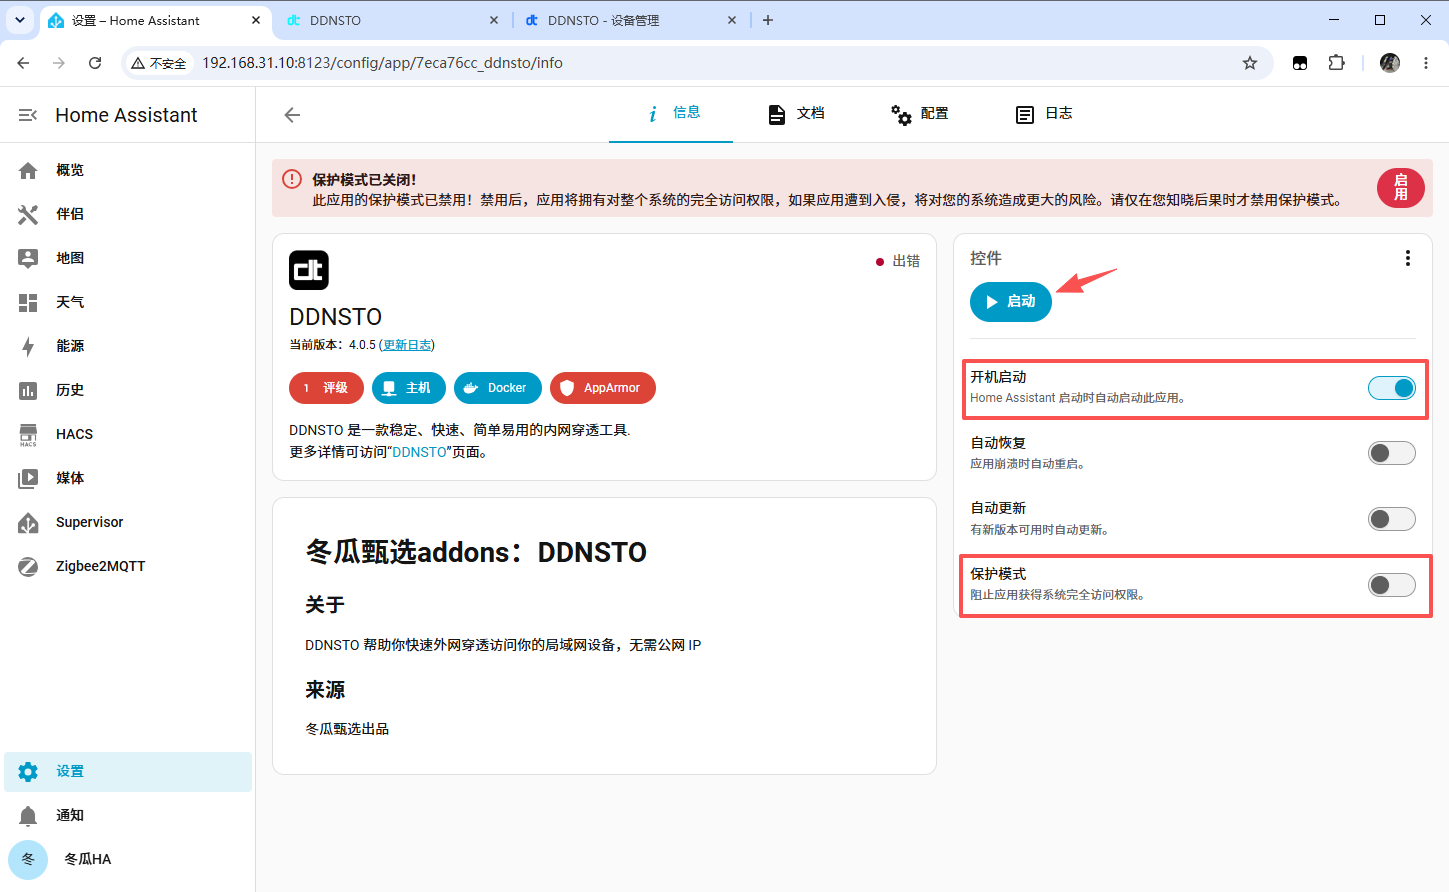Switch to the 配置 configuration tab
The width and height of the screenshot is (1449, 892).
point(919,114)
